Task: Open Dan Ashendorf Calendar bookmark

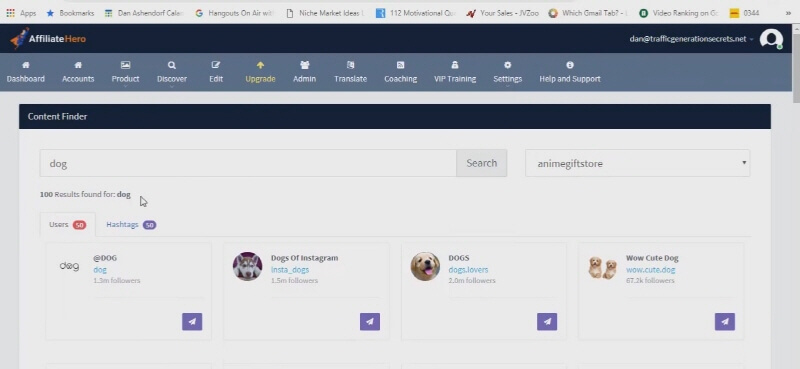Action: 144,13
